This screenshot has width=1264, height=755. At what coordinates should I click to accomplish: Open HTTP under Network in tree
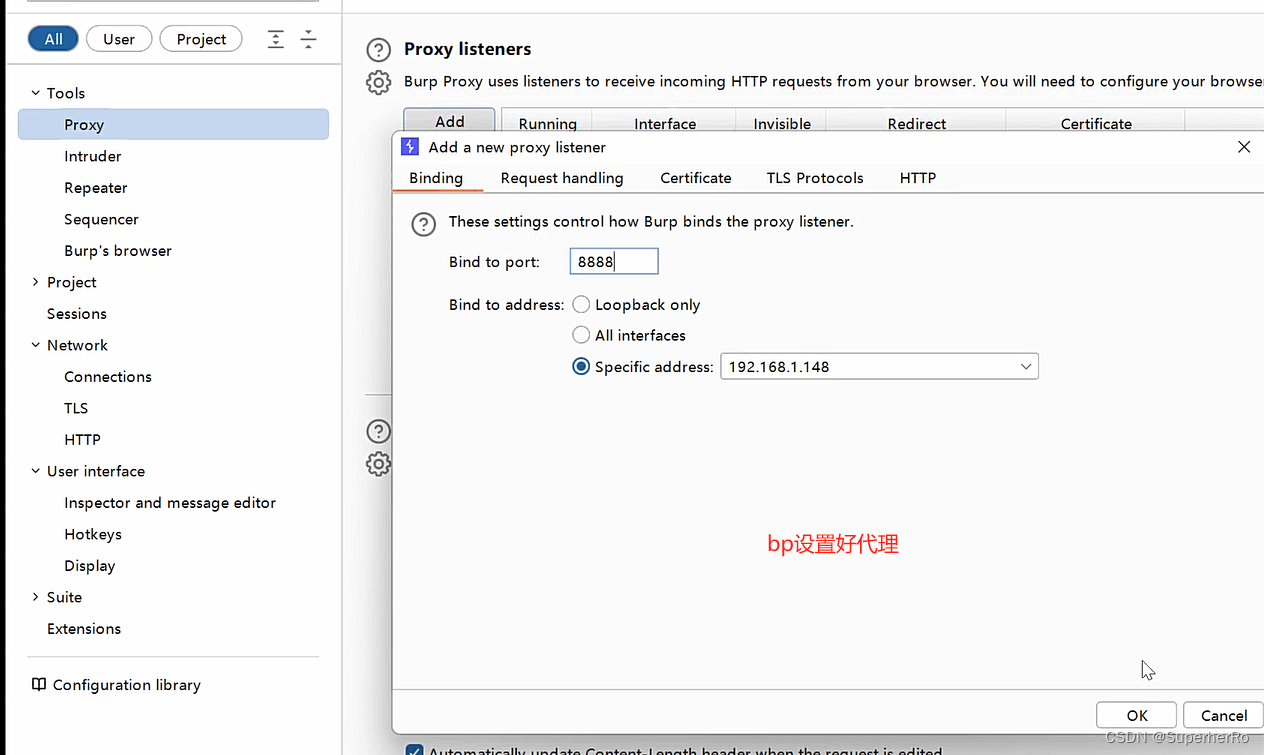coord(82,440)
